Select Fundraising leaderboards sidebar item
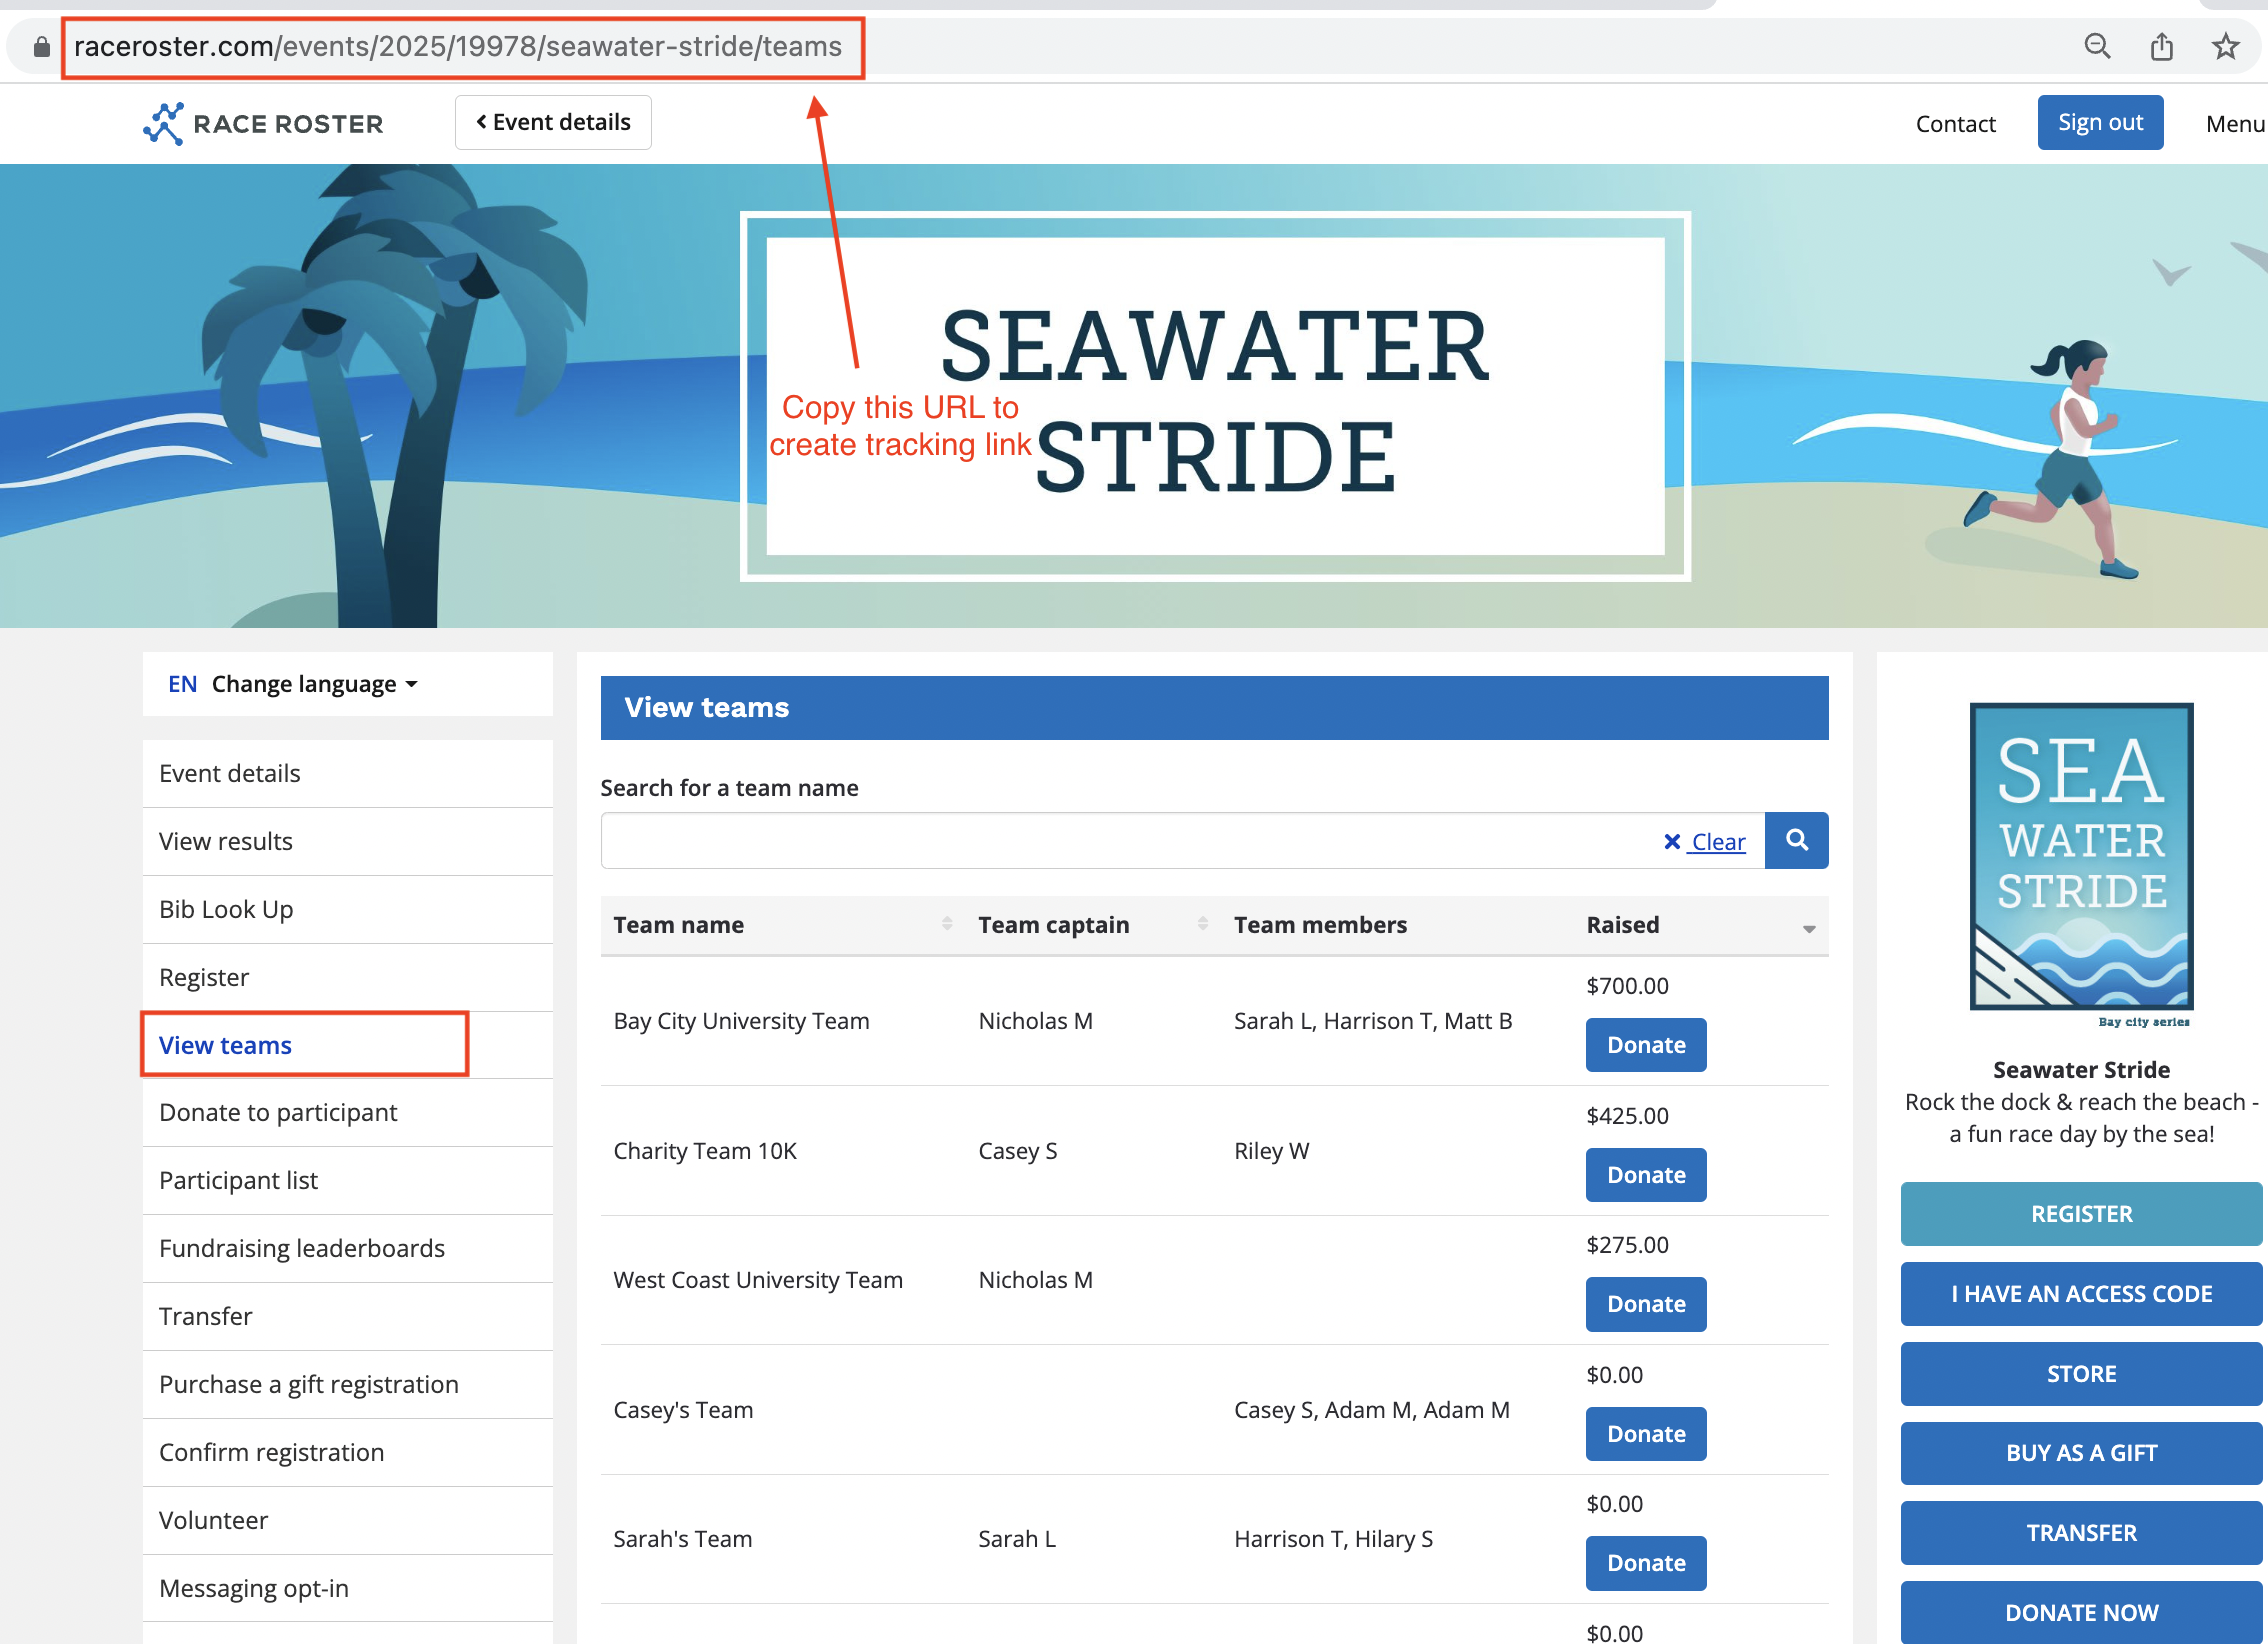This screenshot has height=1644, width=2268. pyautogui.click(x=302, y=1248)
